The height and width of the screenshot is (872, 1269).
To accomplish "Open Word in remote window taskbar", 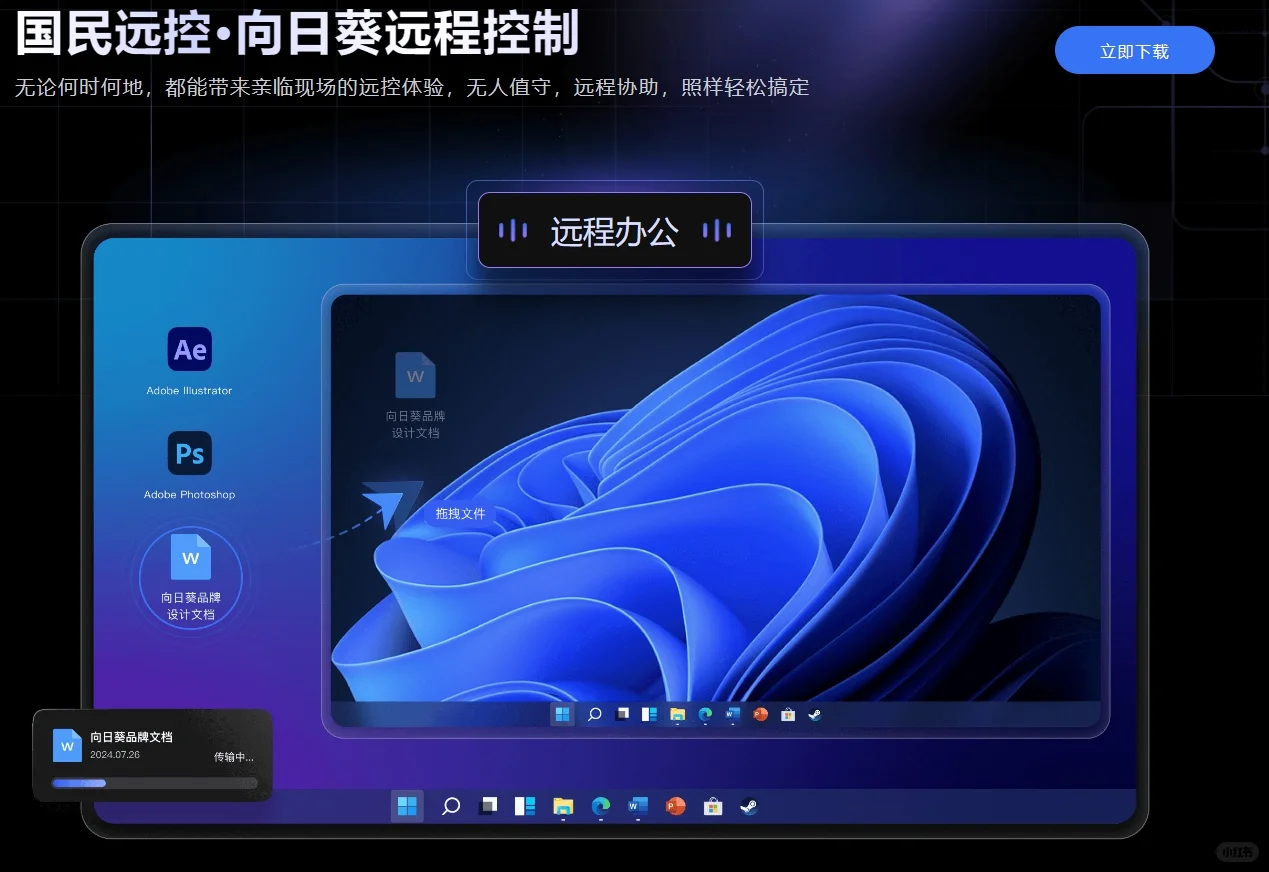I will click(732, 714).
